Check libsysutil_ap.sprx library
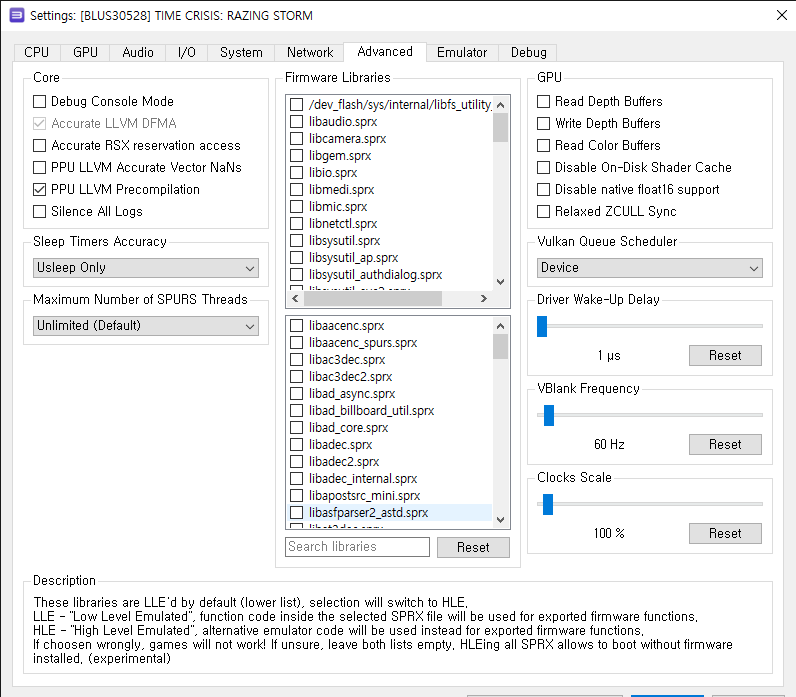The width and height of the screenshot is (796, 697). [x=296, y=258]
